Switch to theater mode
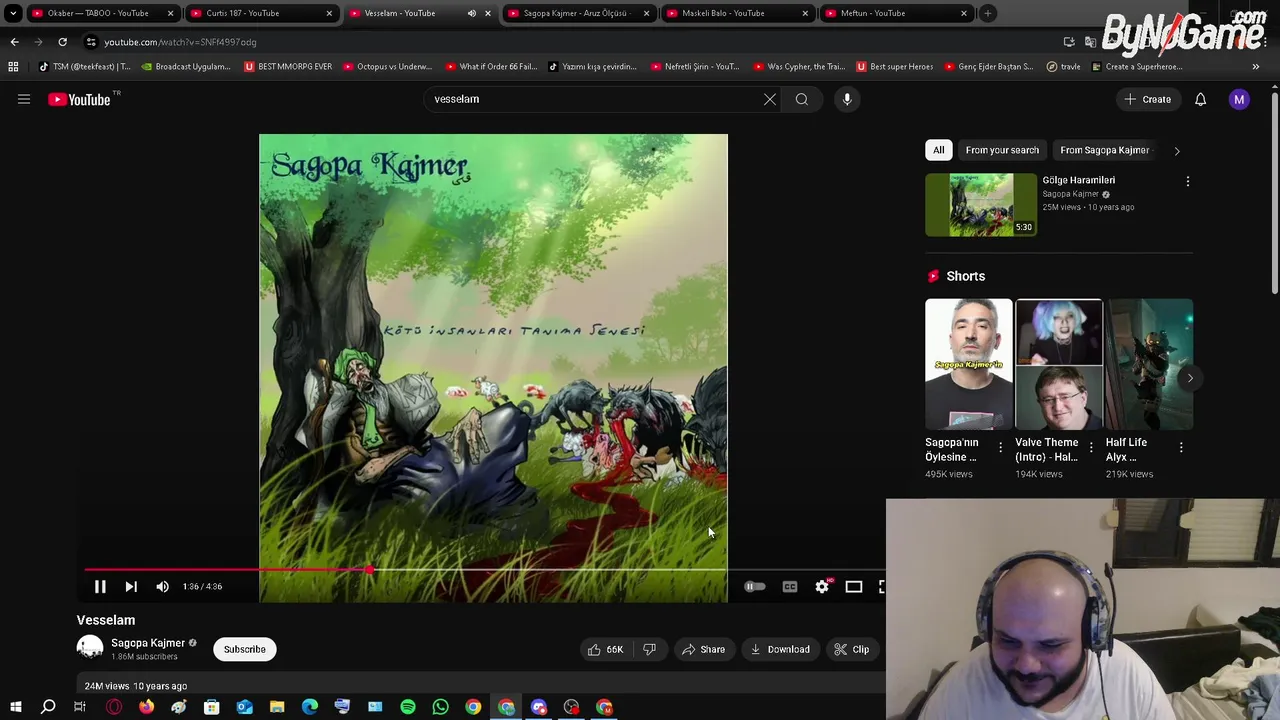 click(x=854, y=587)
